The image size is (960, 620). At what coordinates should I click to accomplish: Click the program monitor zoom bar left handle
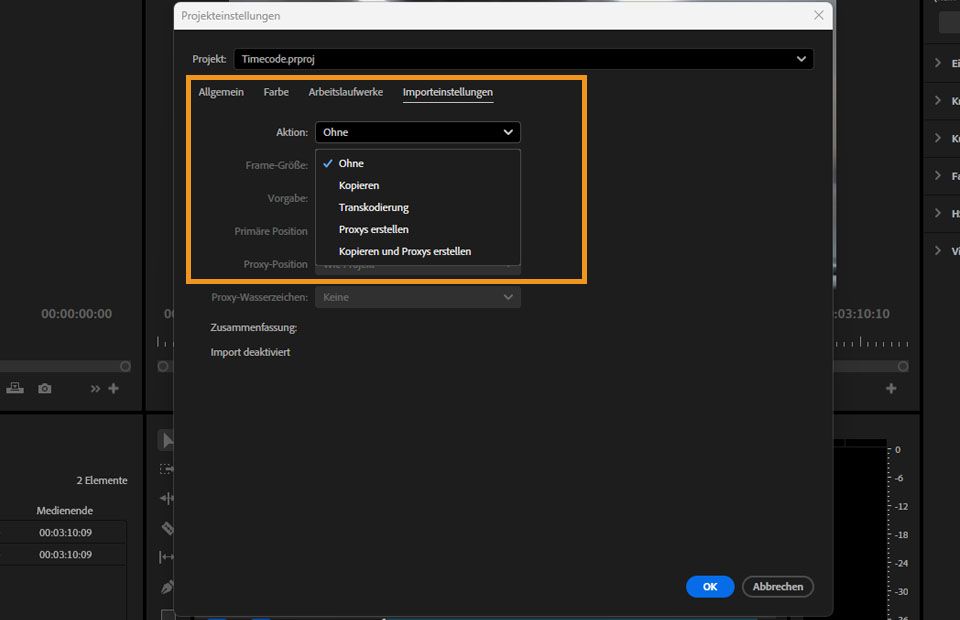pyautogui.click(x=163, y=366)
